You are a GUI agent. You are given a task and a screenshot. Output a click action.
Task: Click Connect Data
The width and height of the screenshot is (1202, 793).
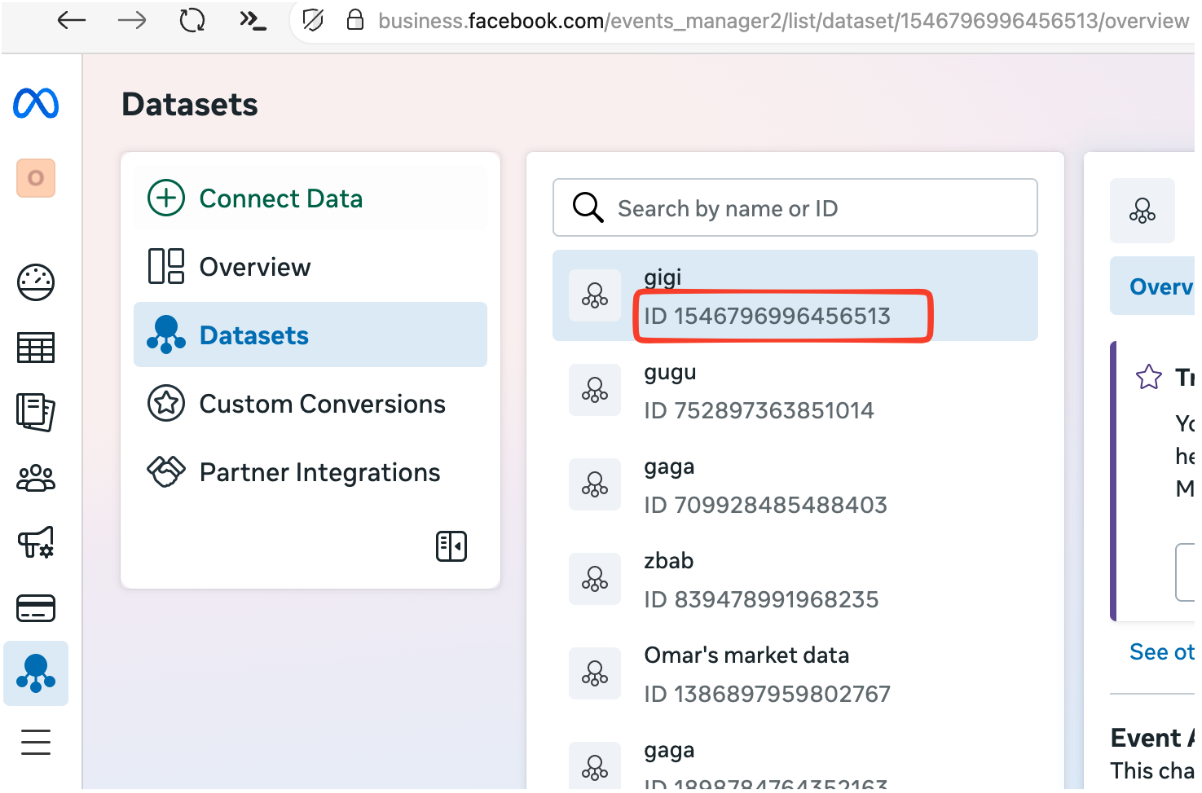coord(280,199)
